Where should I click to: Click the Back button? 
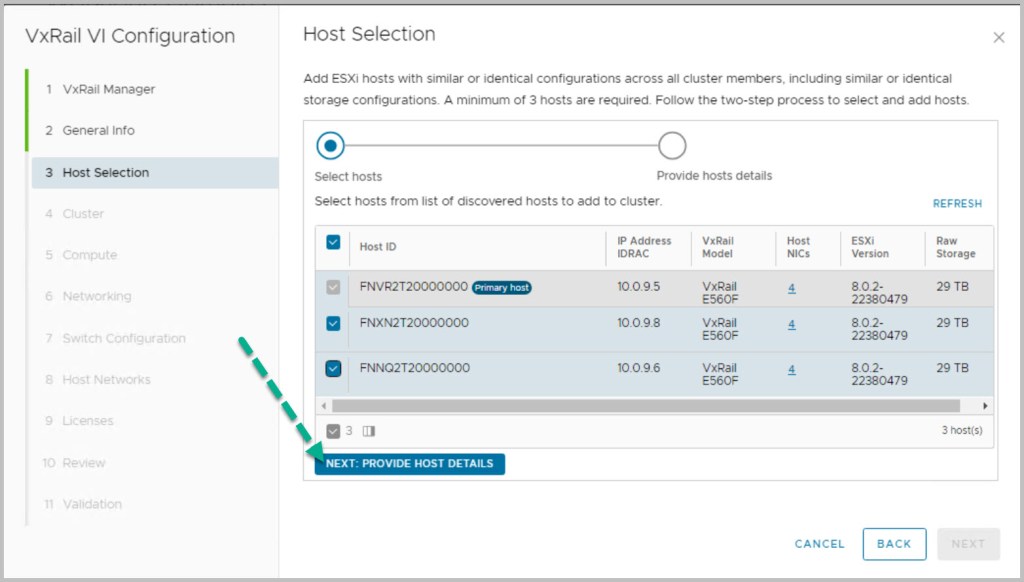(893, 544)
